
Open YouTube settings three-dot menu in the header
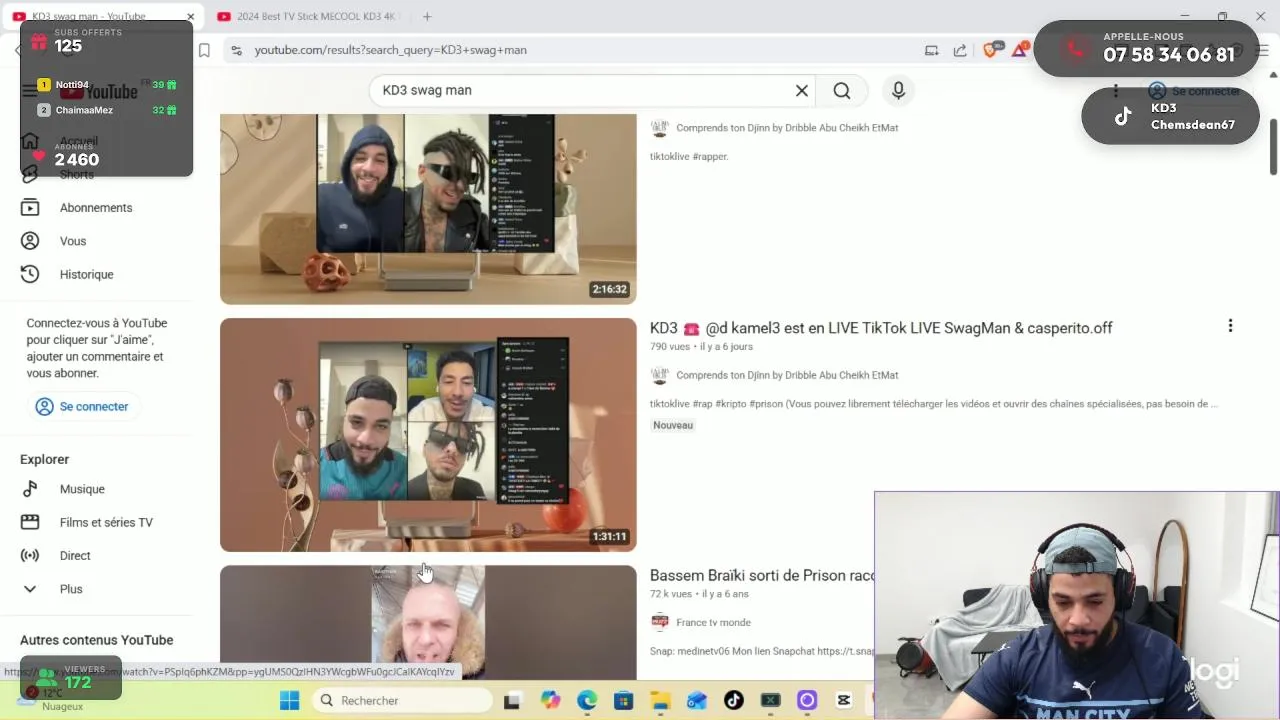pyautogui.click(x=1115, y=91)
